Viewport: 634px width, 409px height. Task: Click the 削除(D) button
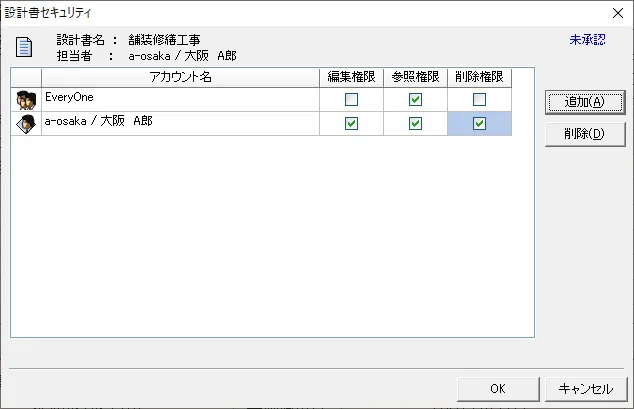pos(585,134)
